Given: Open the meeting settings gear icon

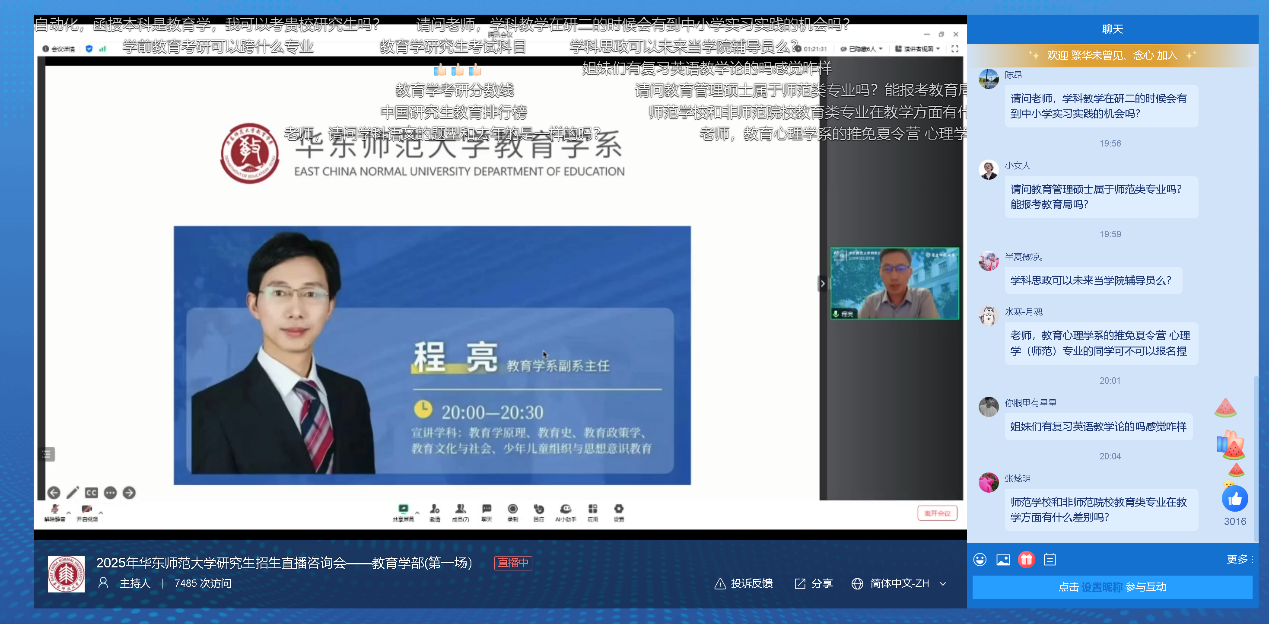Looking at the screenshot, I should (x=619, y=509).
